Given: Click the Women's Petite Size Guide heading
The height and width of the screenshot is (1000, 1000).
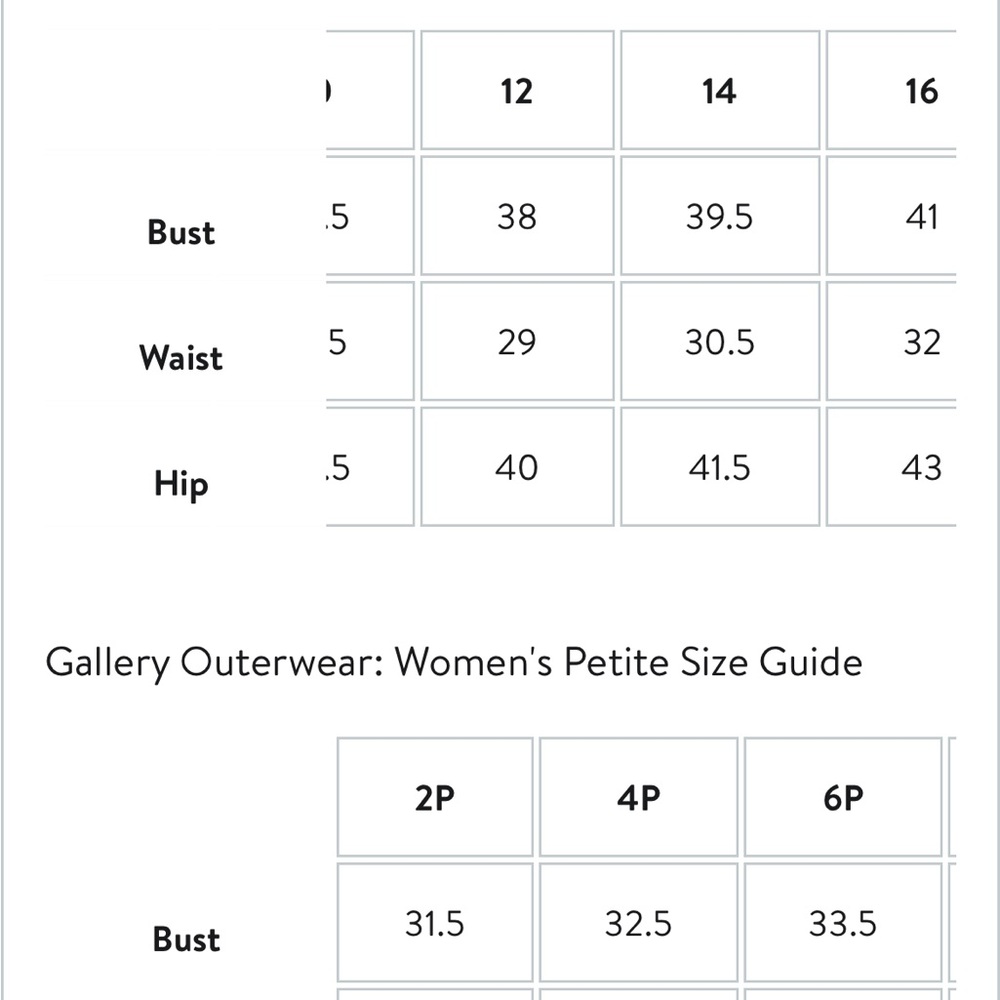Looking at the screenshot, I should pyautogui.click(x=454, y=663).
